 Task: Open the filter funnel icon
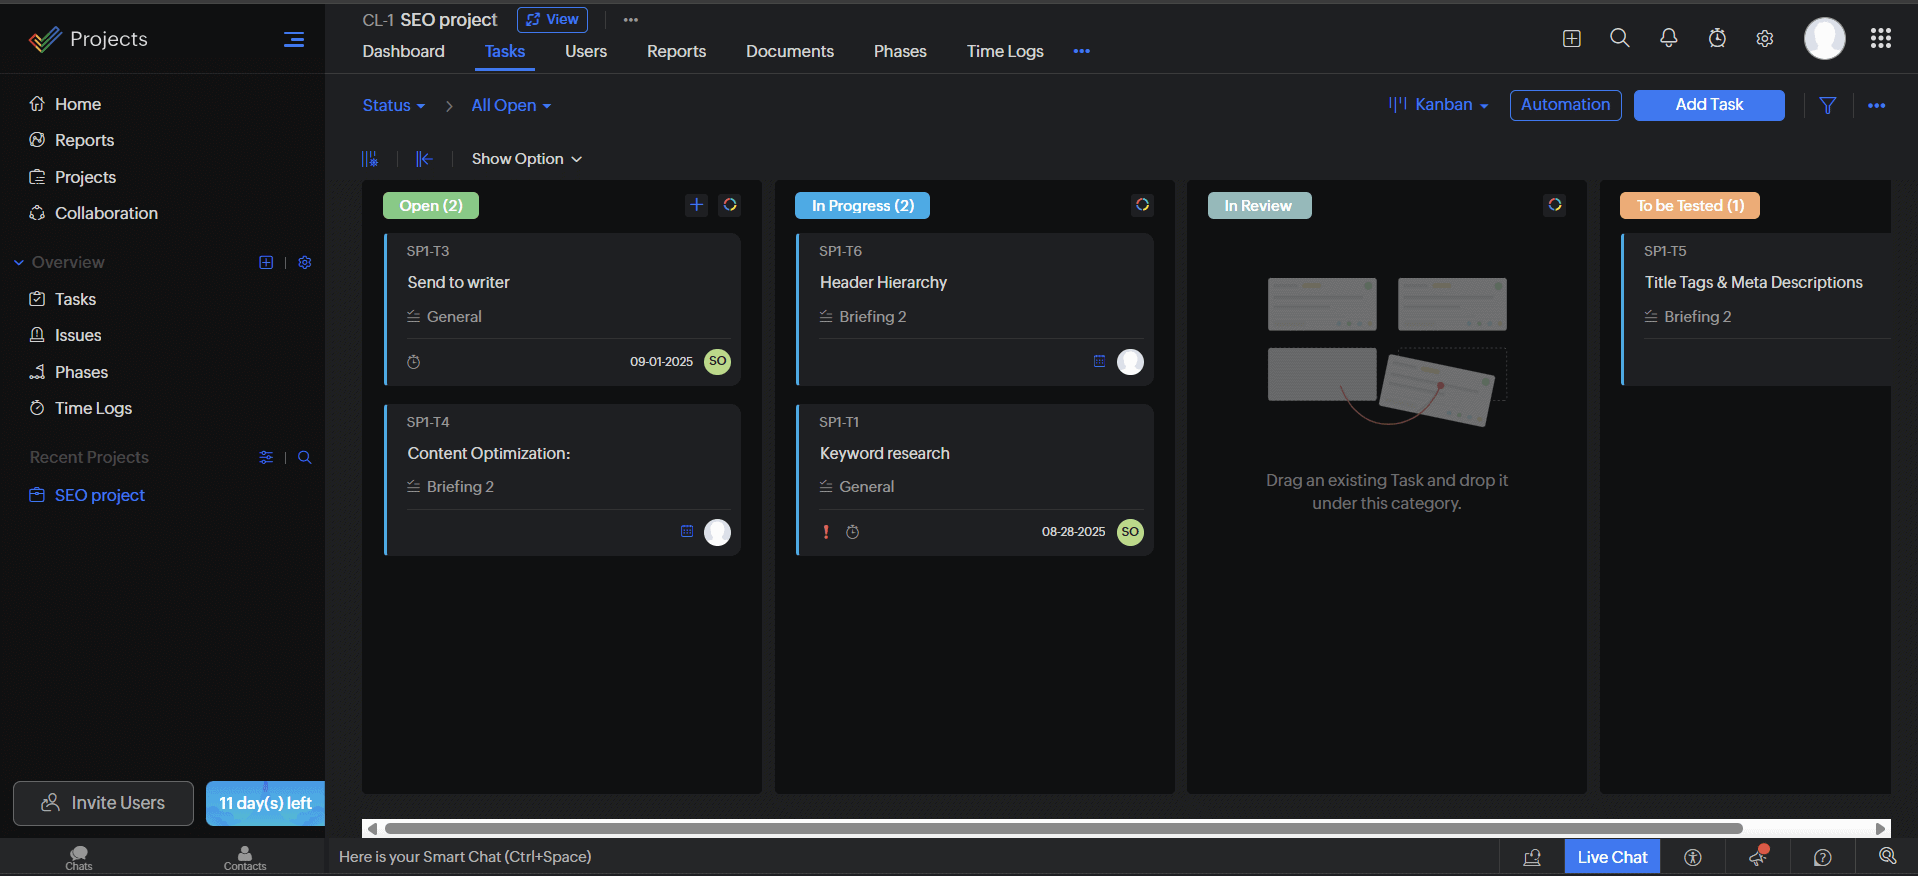[1827, 106]
